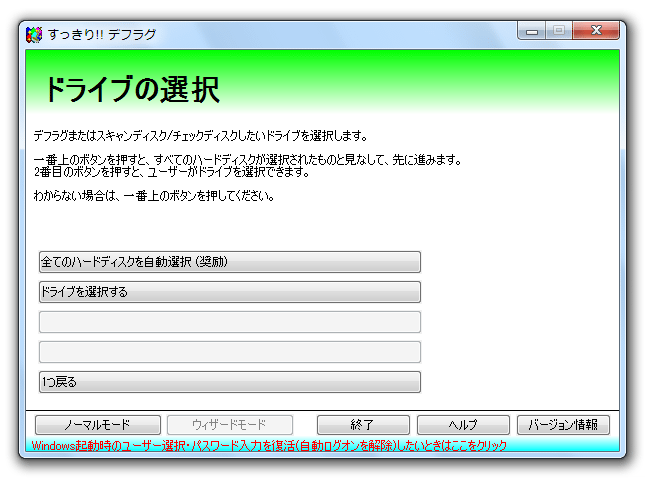The width and height of the screenshot is (648, 480).
Task: Click the ドライブを選択する button
Action: [x=230, y=292]
